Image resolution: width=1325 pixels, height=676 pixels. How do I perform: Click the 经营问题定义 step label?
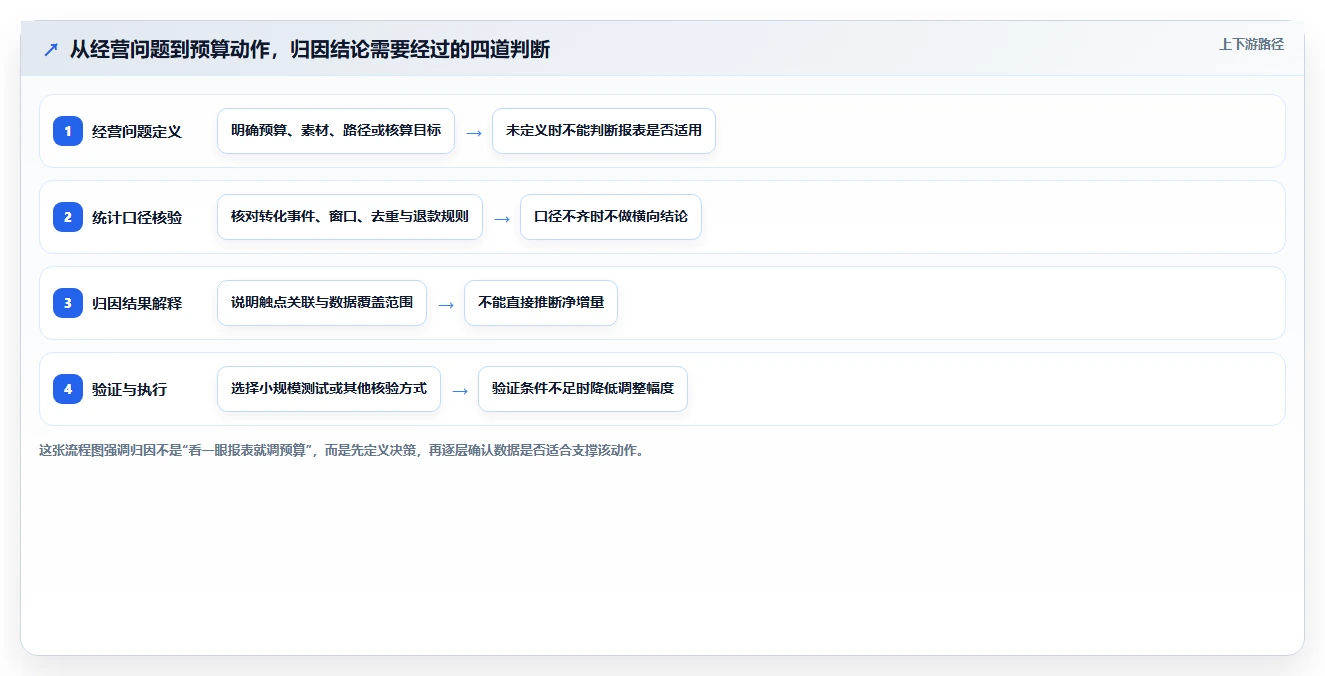137,131
